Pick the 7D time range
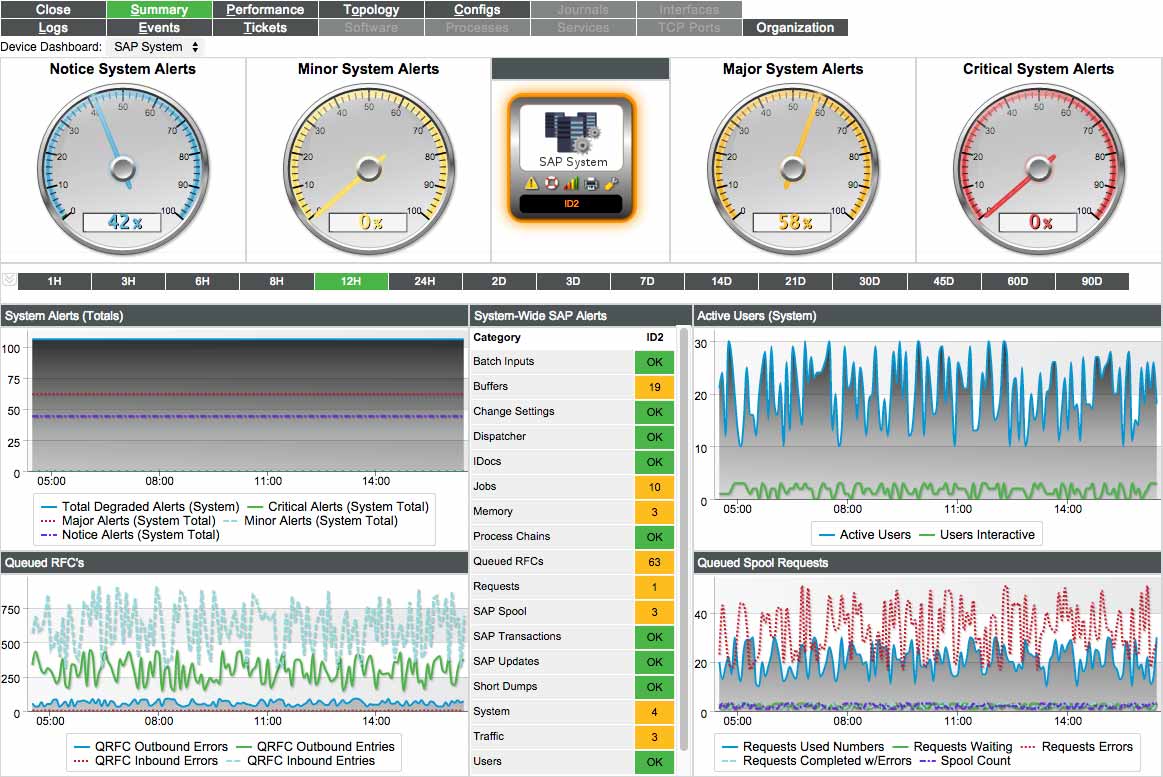This screenshot has height=777, width=1163. click(x=648, y=281)
